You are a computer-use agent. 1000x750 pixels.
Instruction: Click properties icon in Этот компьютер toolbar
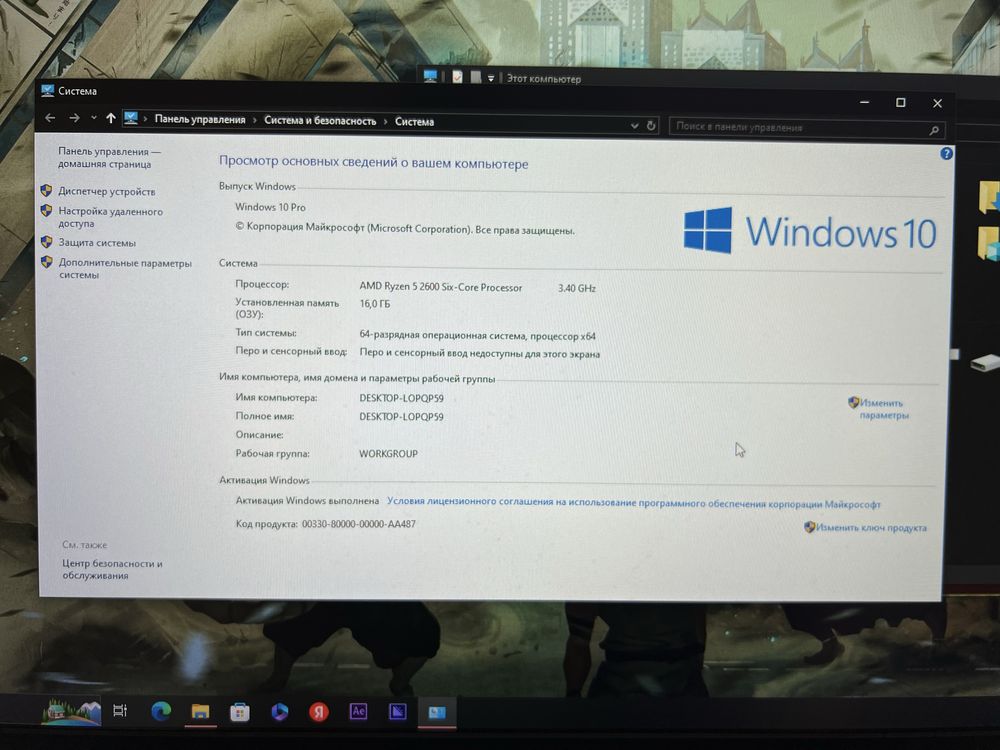457,77
